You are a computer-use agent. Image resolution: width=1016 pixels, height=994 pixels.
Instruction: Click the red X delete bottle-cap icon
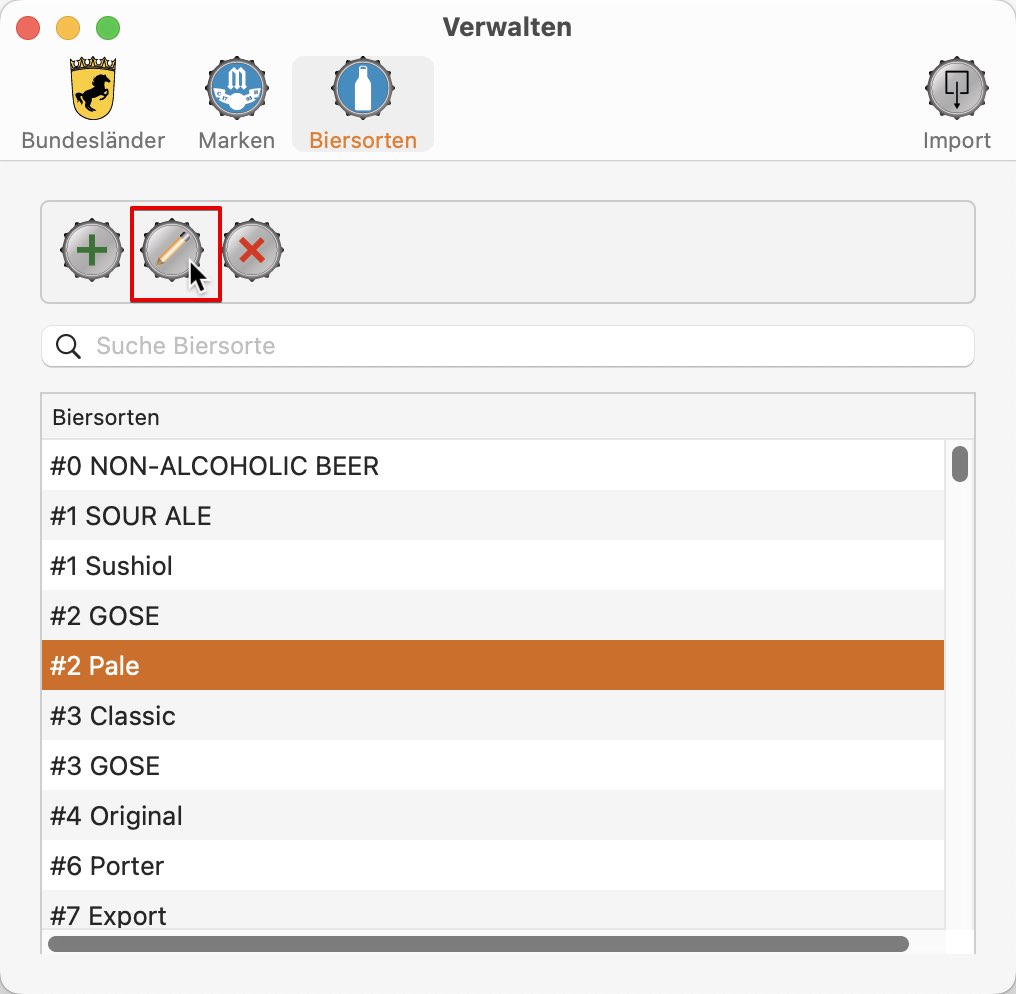pyautogui.click(x=253, y=250)
